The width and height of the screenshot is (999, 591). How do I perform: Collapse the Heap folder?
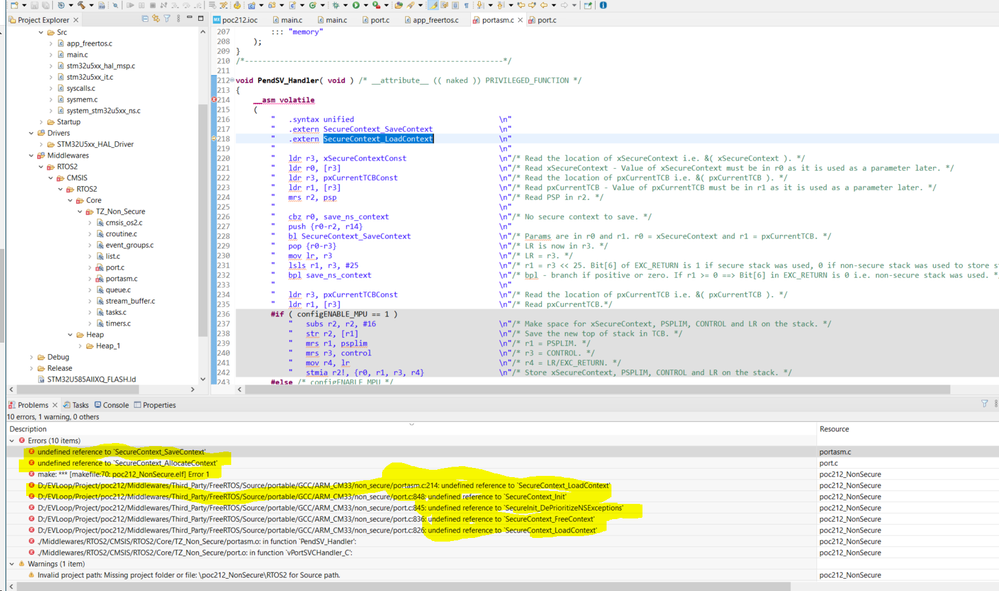[70, 335]
